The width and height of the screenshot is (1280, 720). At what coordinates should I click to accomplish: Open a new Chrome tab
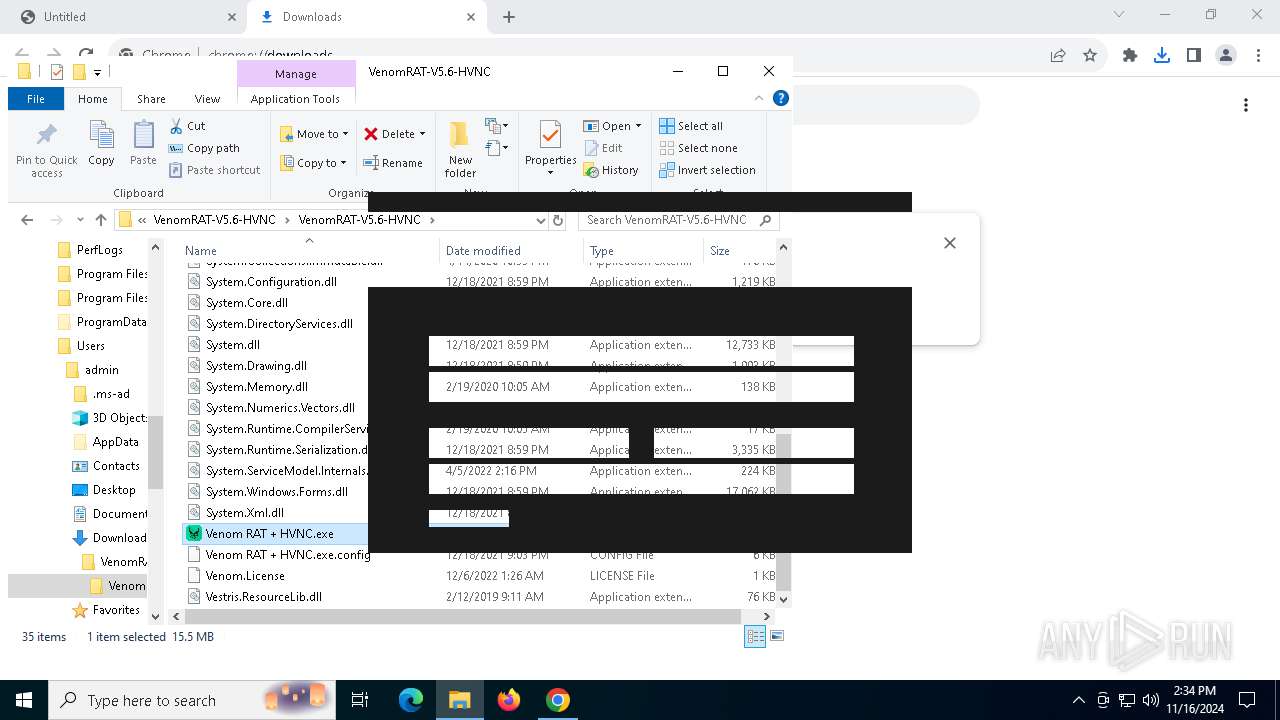[x=509, y=17]
